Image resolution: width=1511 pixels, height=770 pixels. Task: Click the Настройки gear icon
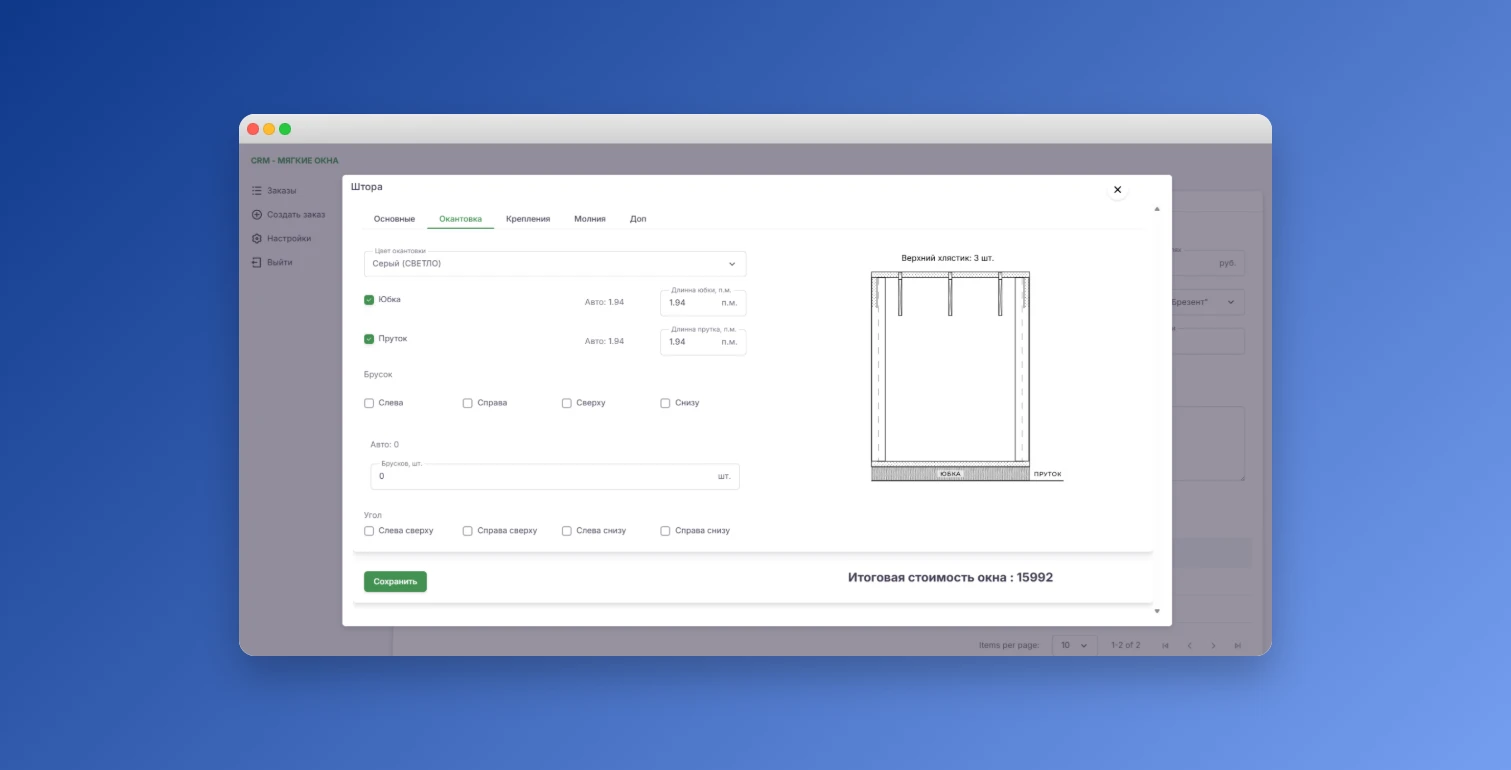257,238
